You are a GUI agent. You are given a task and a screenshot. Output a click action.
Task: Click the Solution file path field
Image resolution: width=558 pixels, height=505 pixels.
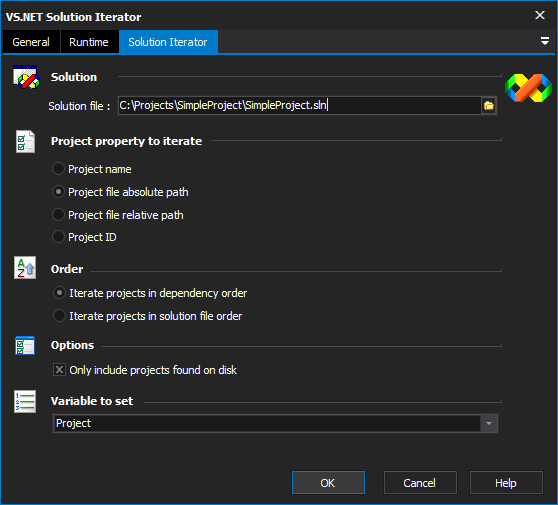click(299, 105)
